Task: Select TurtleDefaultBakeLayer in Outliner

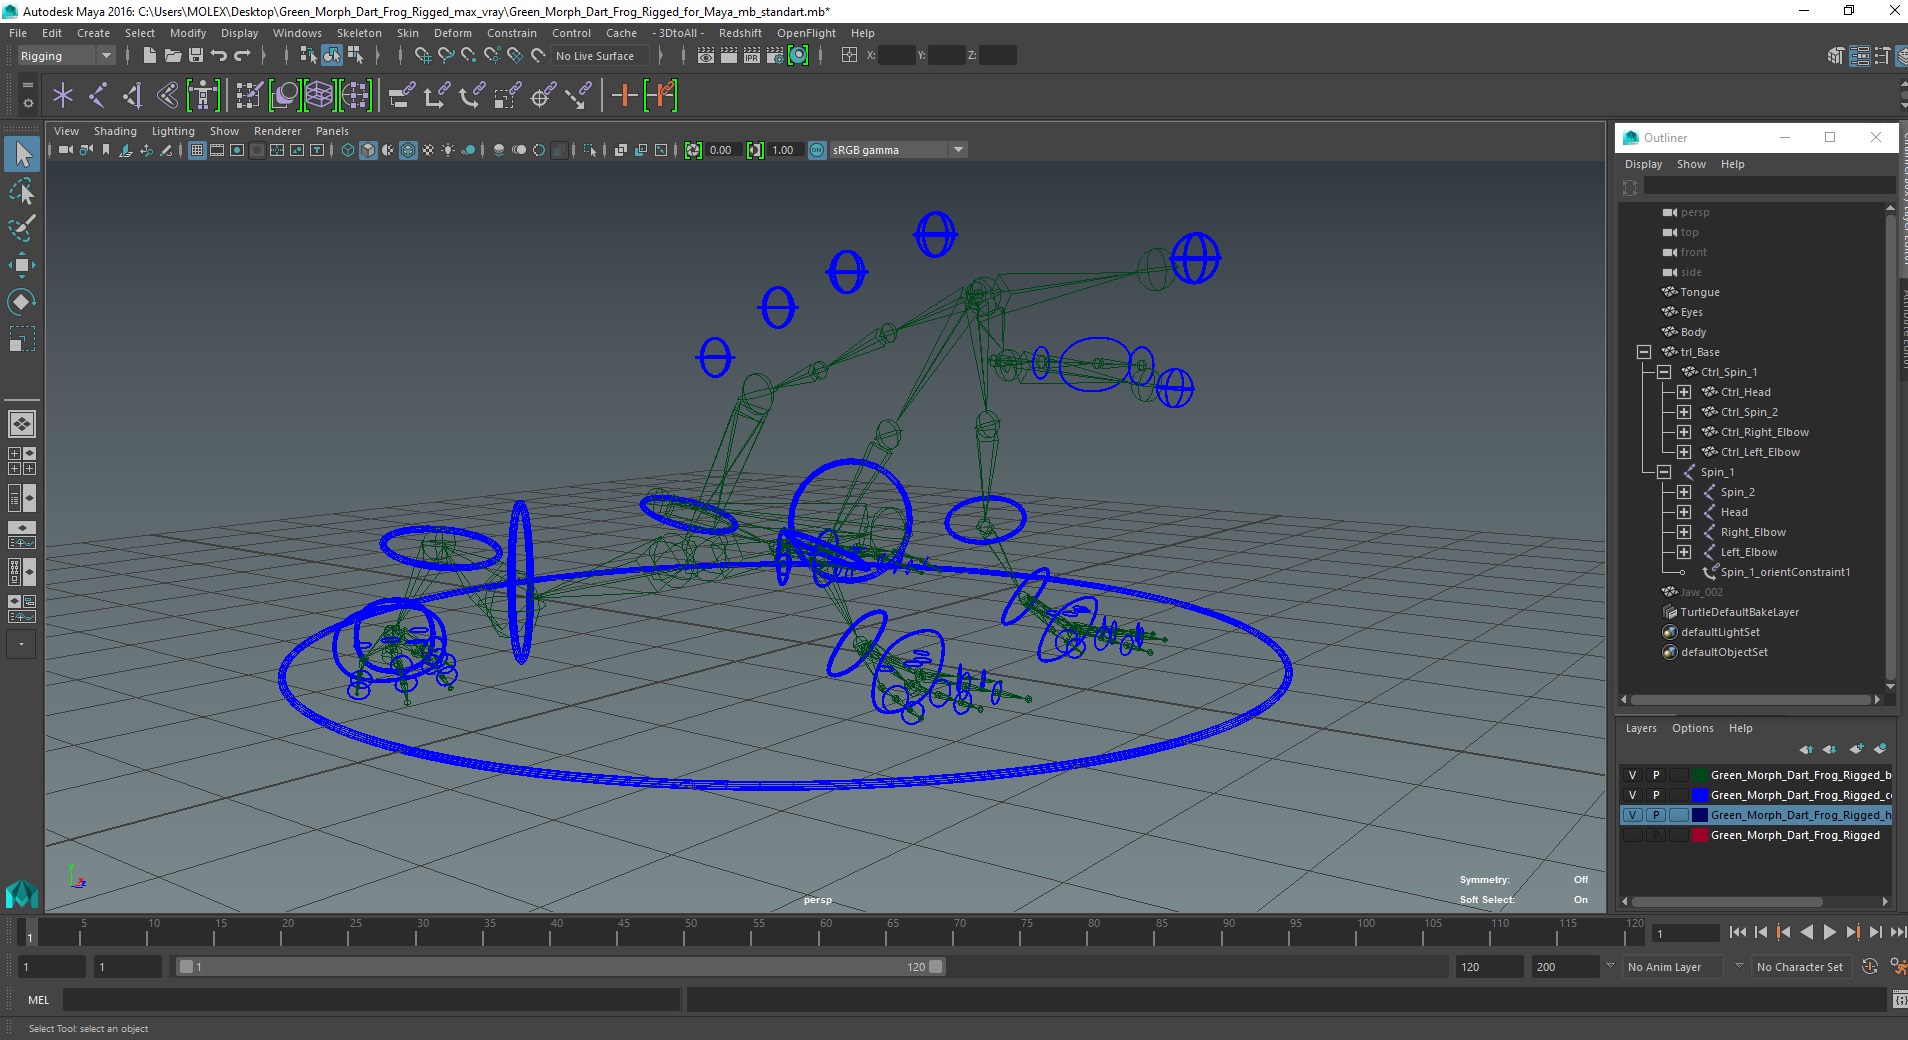Action: pyautogui.click(x=1739, y=612)
